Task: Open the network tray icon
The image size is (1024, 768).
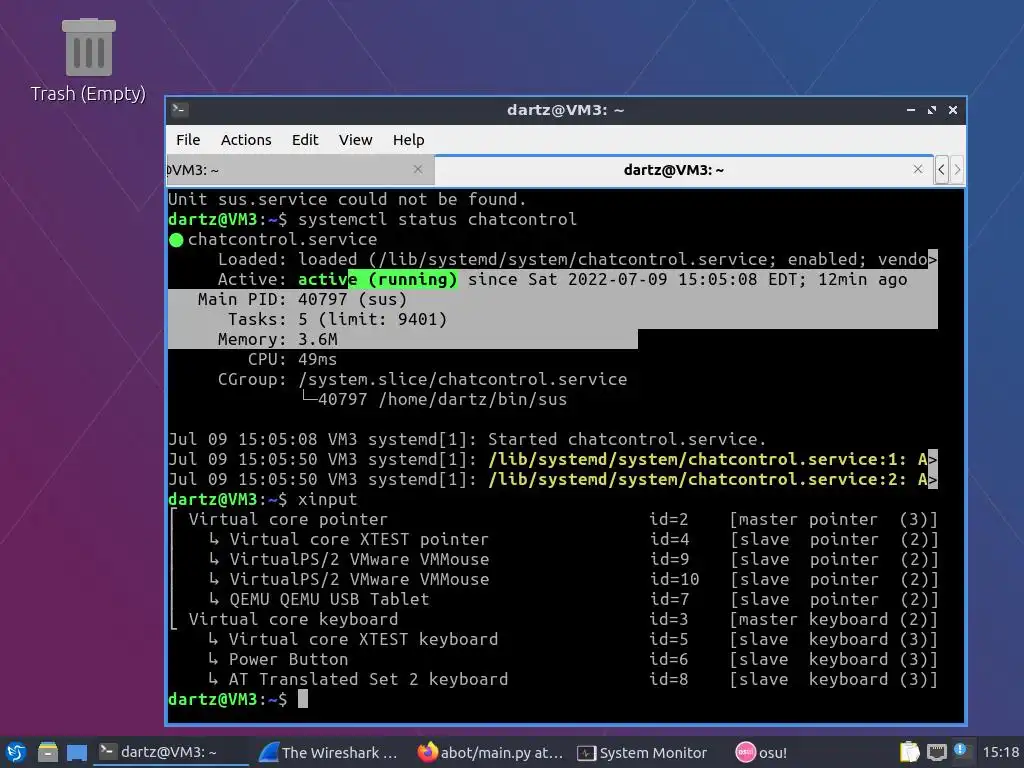Action: (x=936, y=752)
